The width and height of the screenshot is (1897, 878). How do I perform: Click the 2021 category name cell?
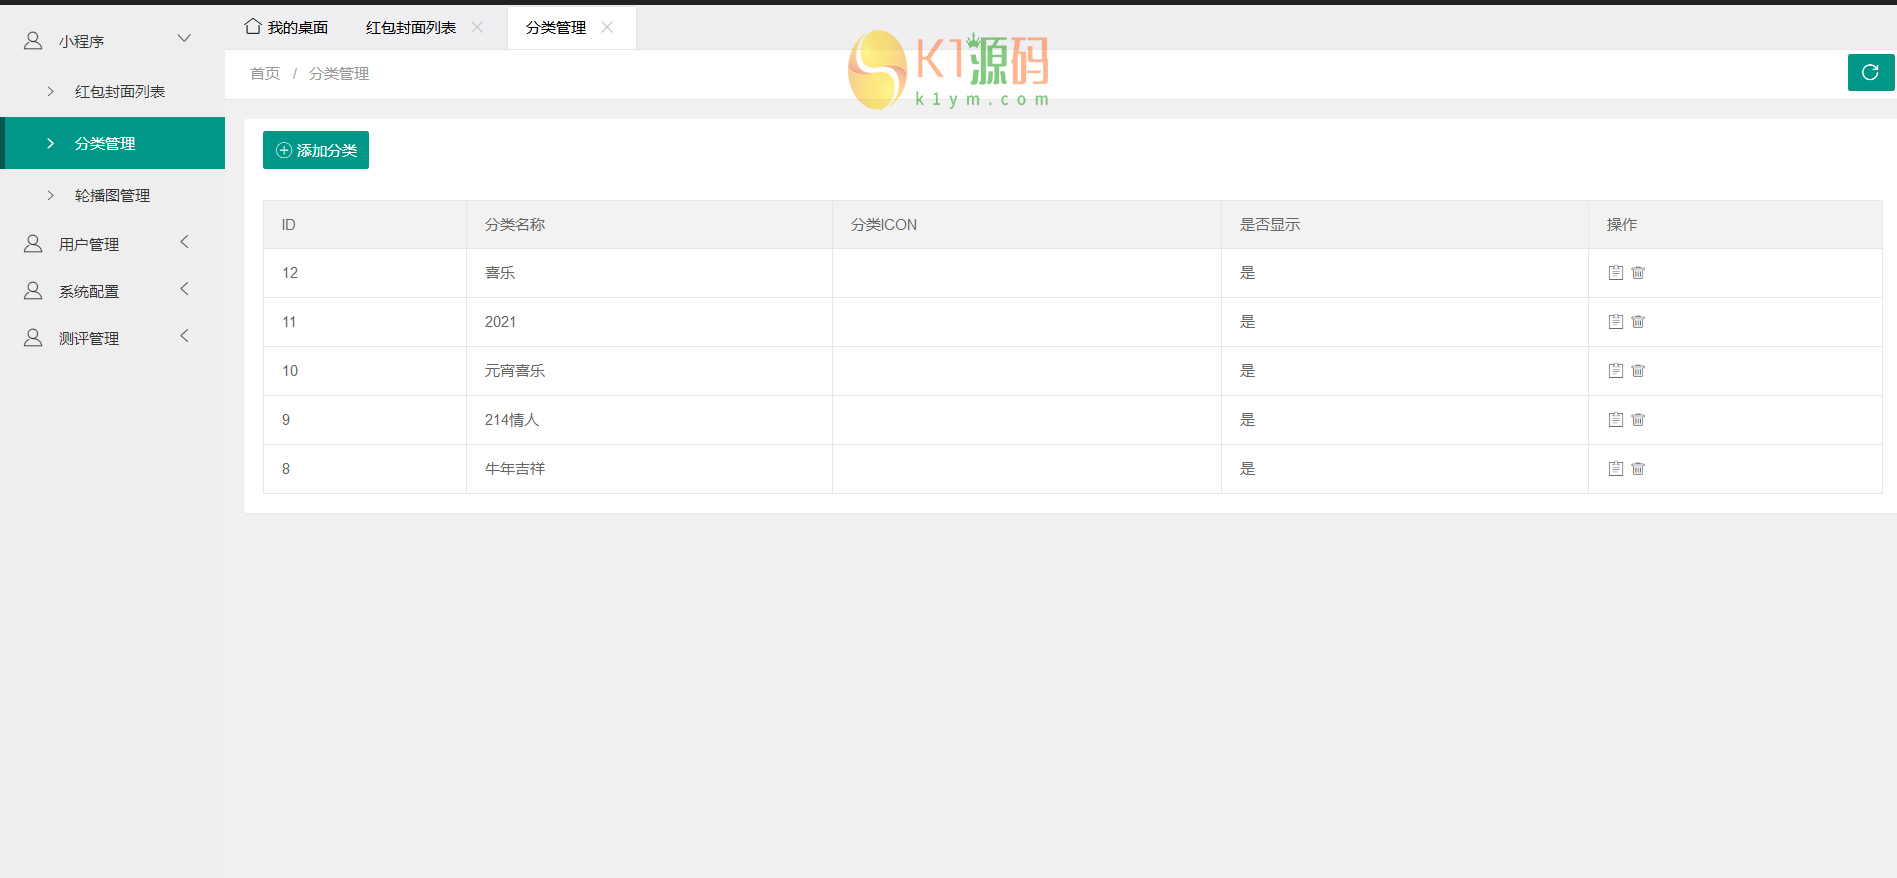649,322
